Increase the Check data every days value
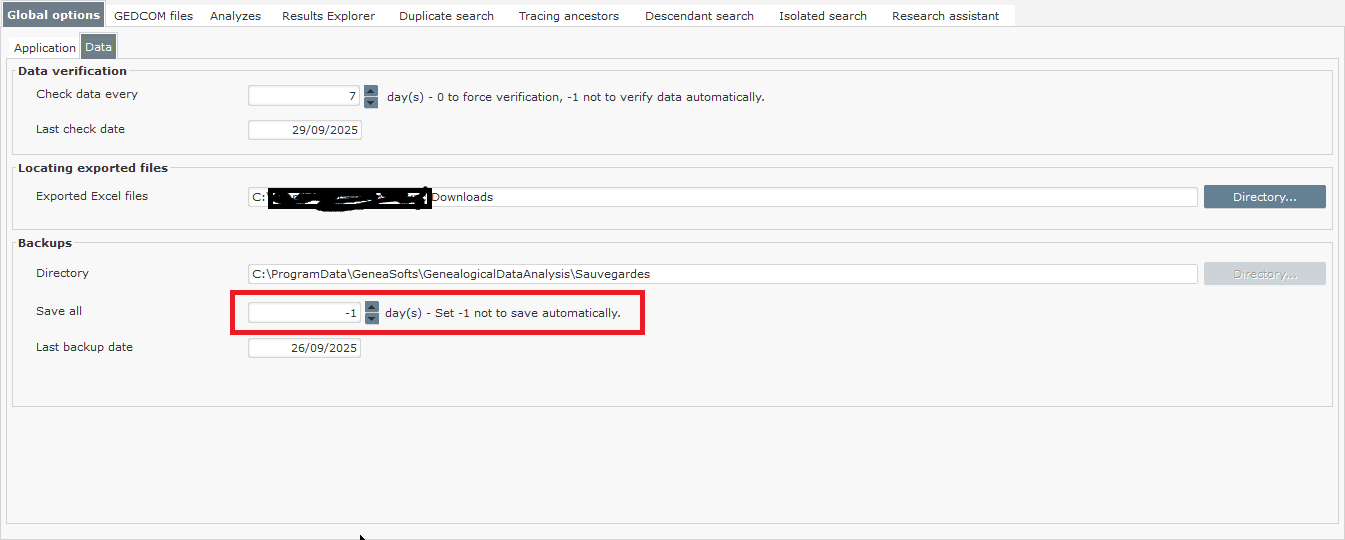1345x540 pixels. [x=371, y=91]
